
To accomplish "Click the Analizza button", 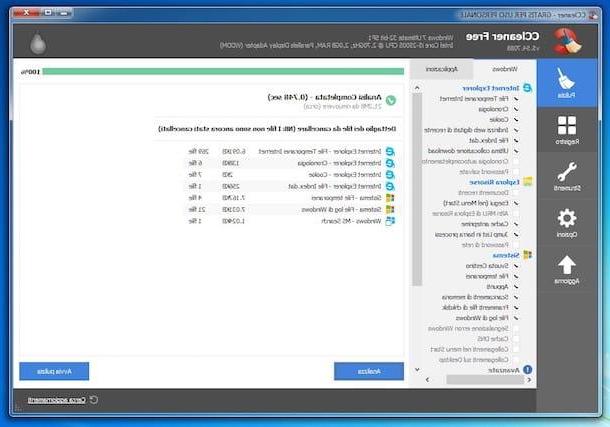I will 369,371.
